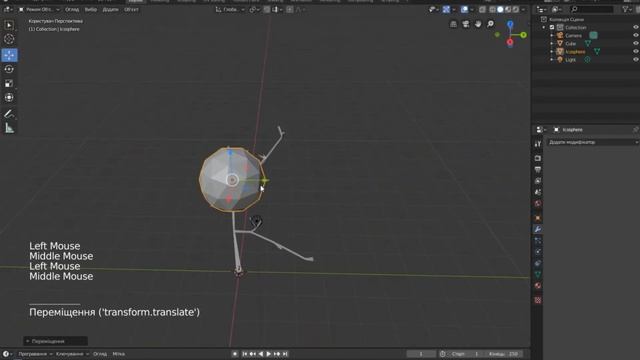Open the View Layer properties tab
The height and width of the screenshot is (360, 640).
pos(538,181)
